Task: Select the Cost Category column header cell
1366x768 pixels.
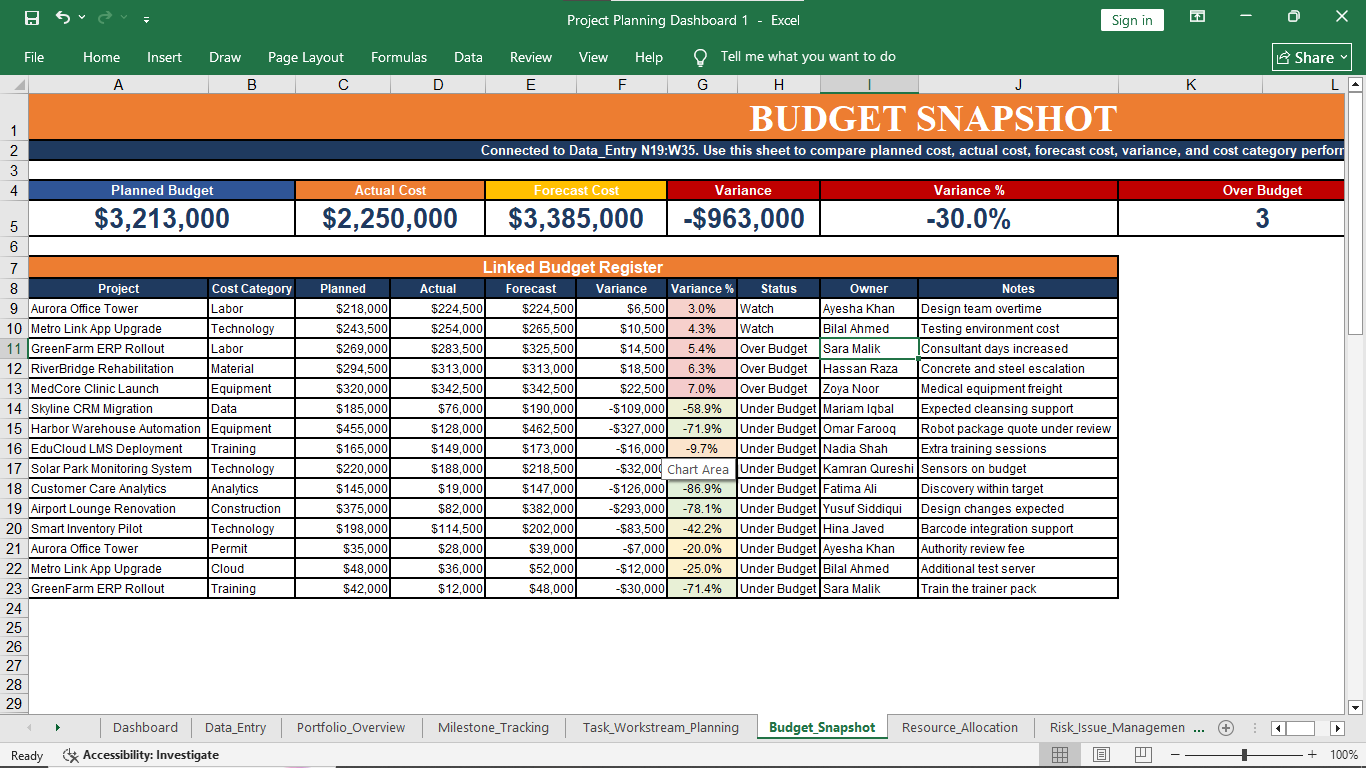Action: click(252, 288)
